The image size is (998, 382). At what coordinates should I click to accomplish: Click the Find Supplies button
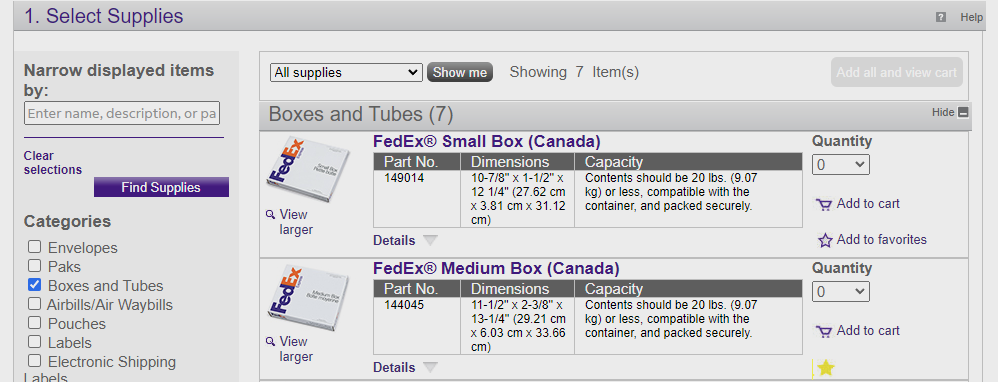tap(161, 187)
